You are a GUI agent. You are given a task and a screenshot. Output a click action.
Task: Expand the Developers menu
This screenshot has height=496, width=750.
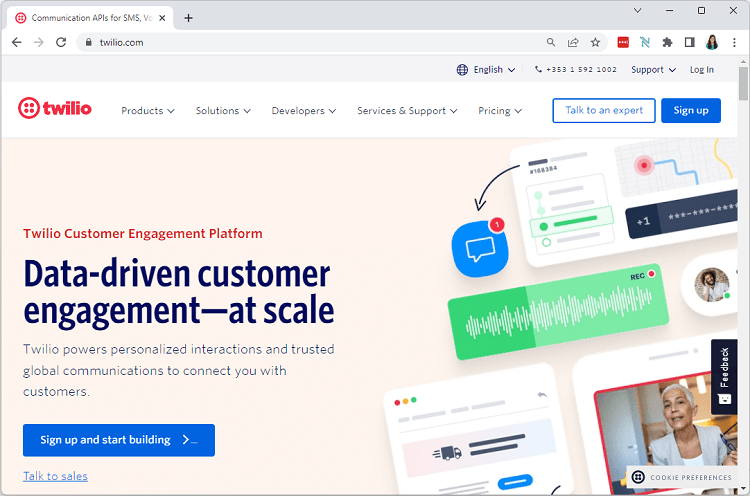point(304,110)
